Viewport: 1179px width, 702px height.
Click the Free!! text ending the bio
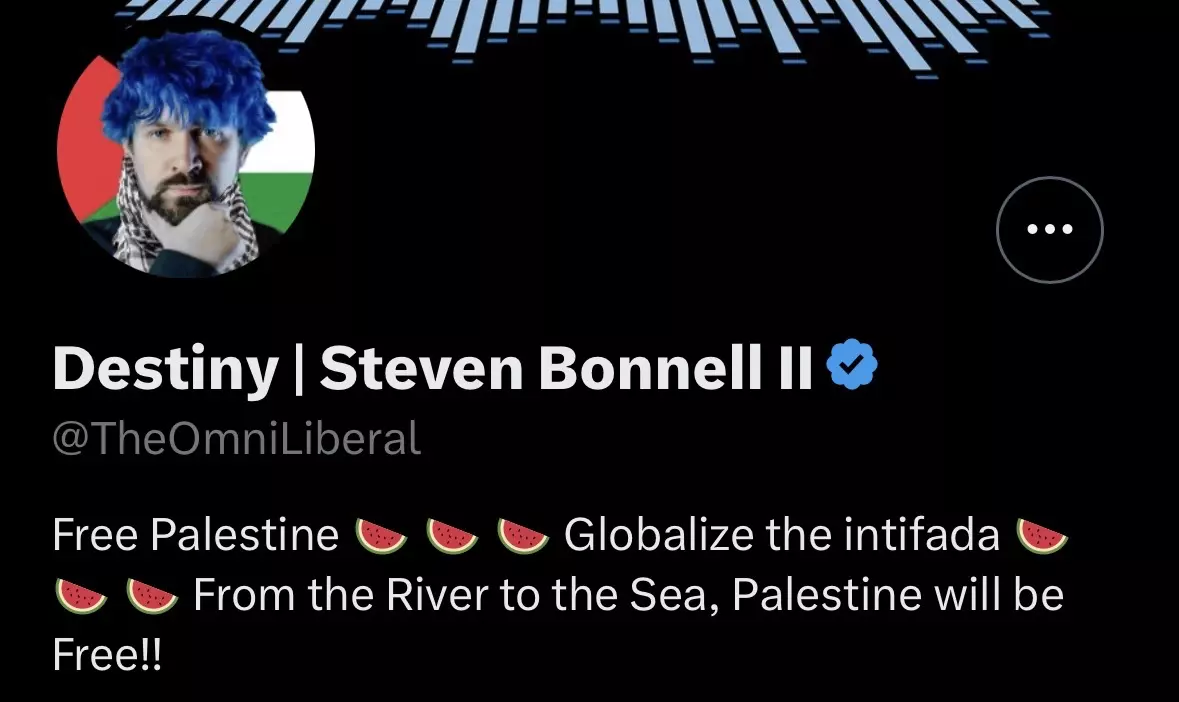point(107,655)
